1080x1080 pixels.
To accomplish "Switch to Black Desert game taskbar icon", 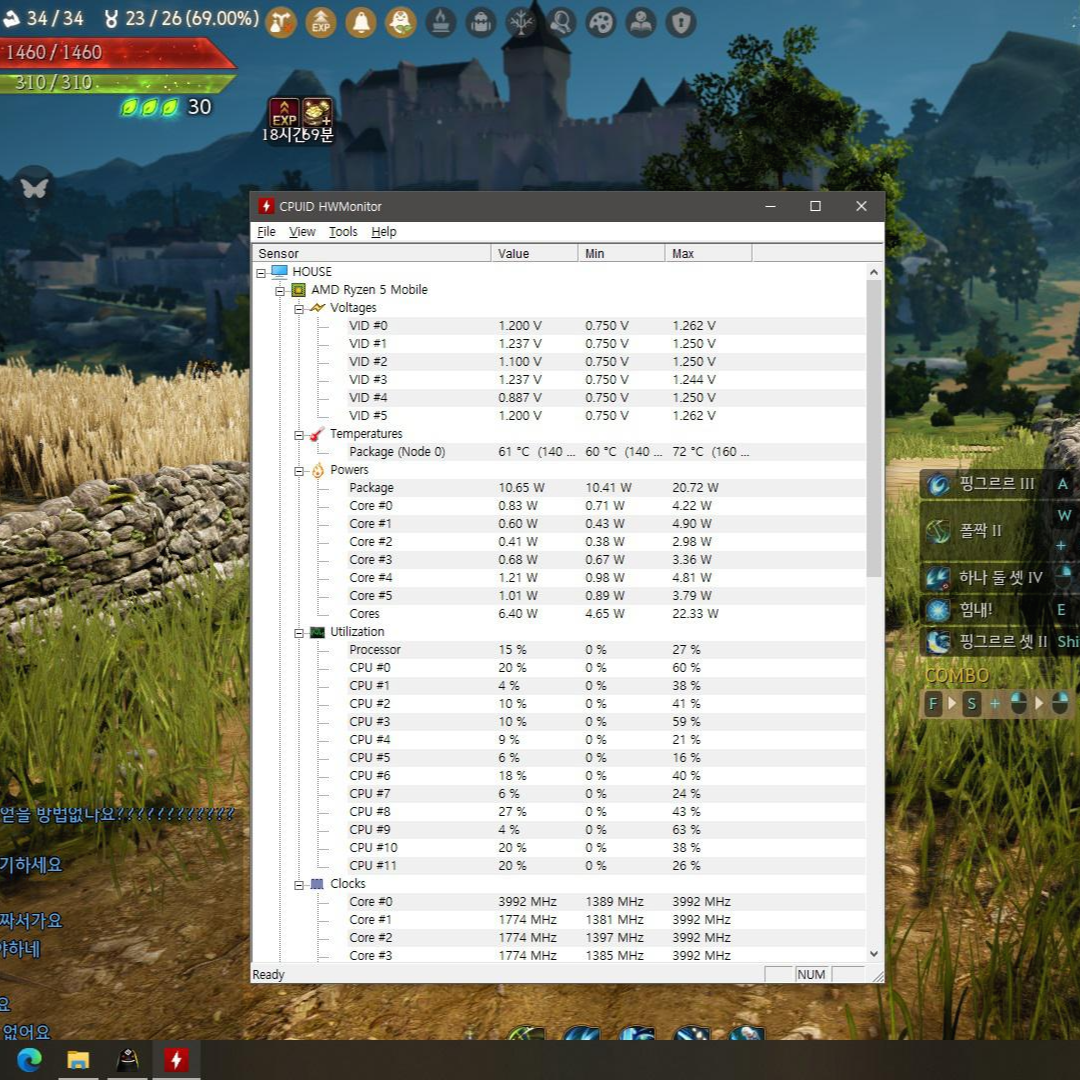I will point(127,1059).
